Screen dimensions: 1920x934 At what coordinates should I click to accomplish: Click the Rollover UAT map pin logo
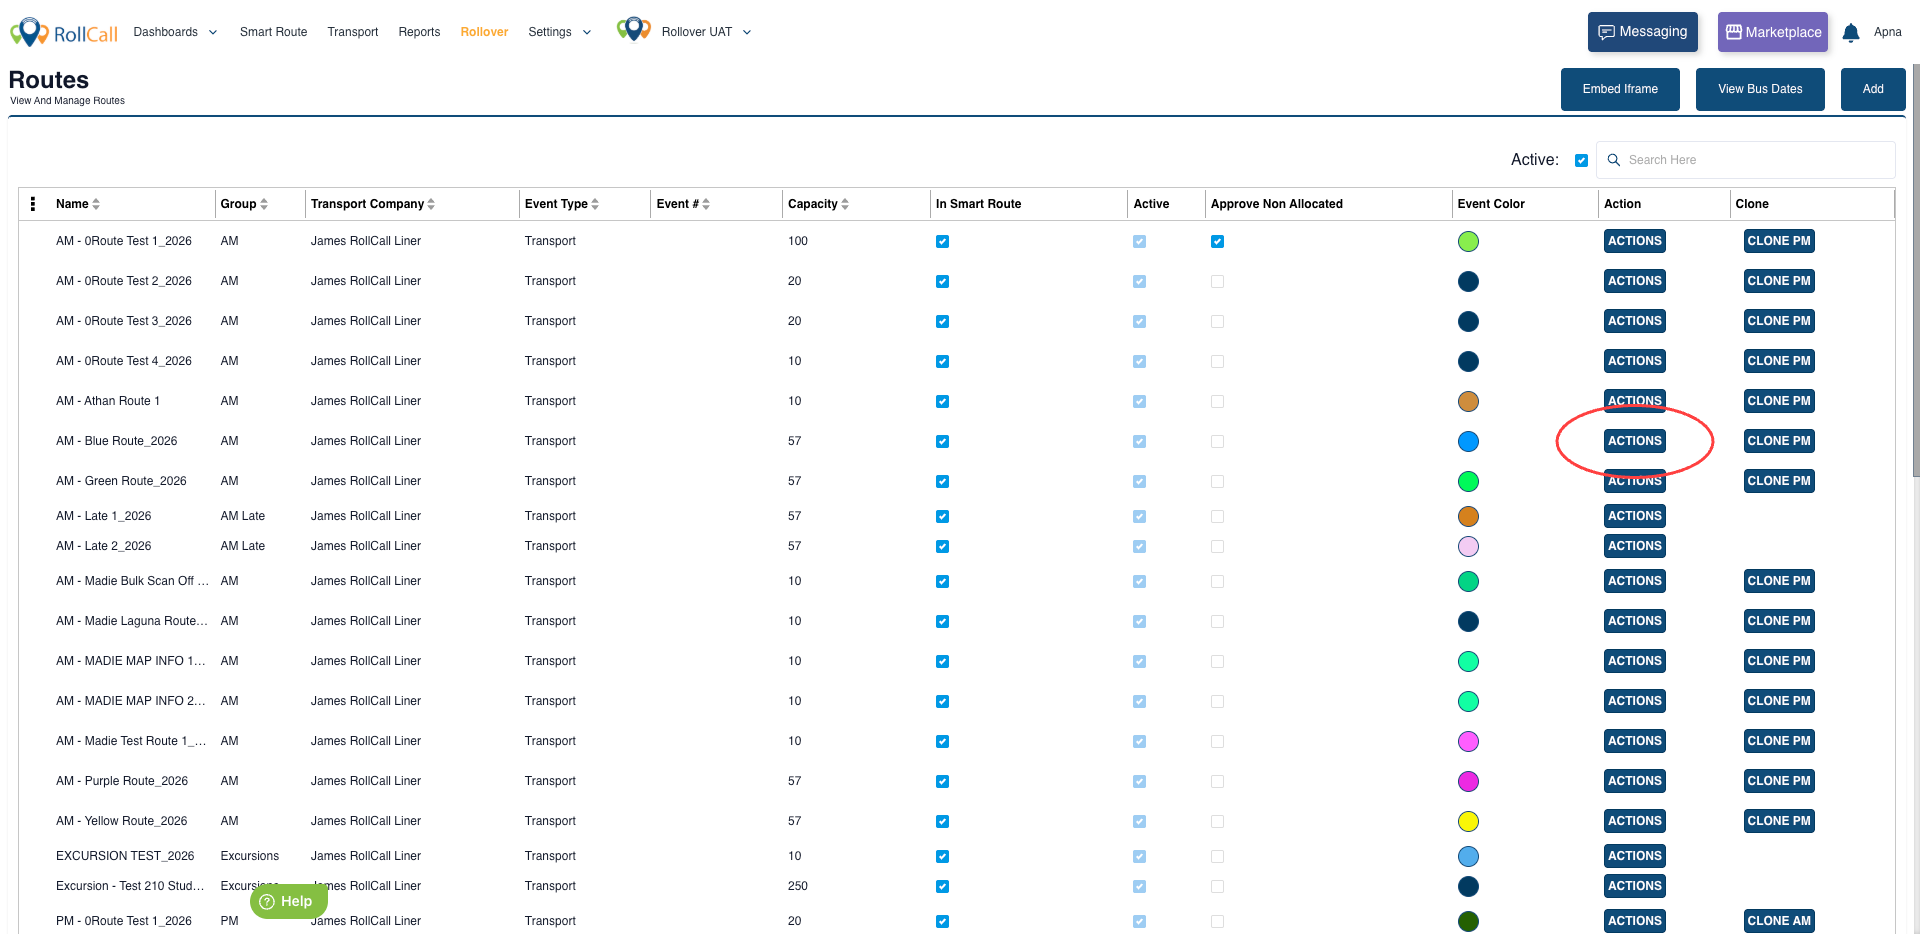pos(633,30)
